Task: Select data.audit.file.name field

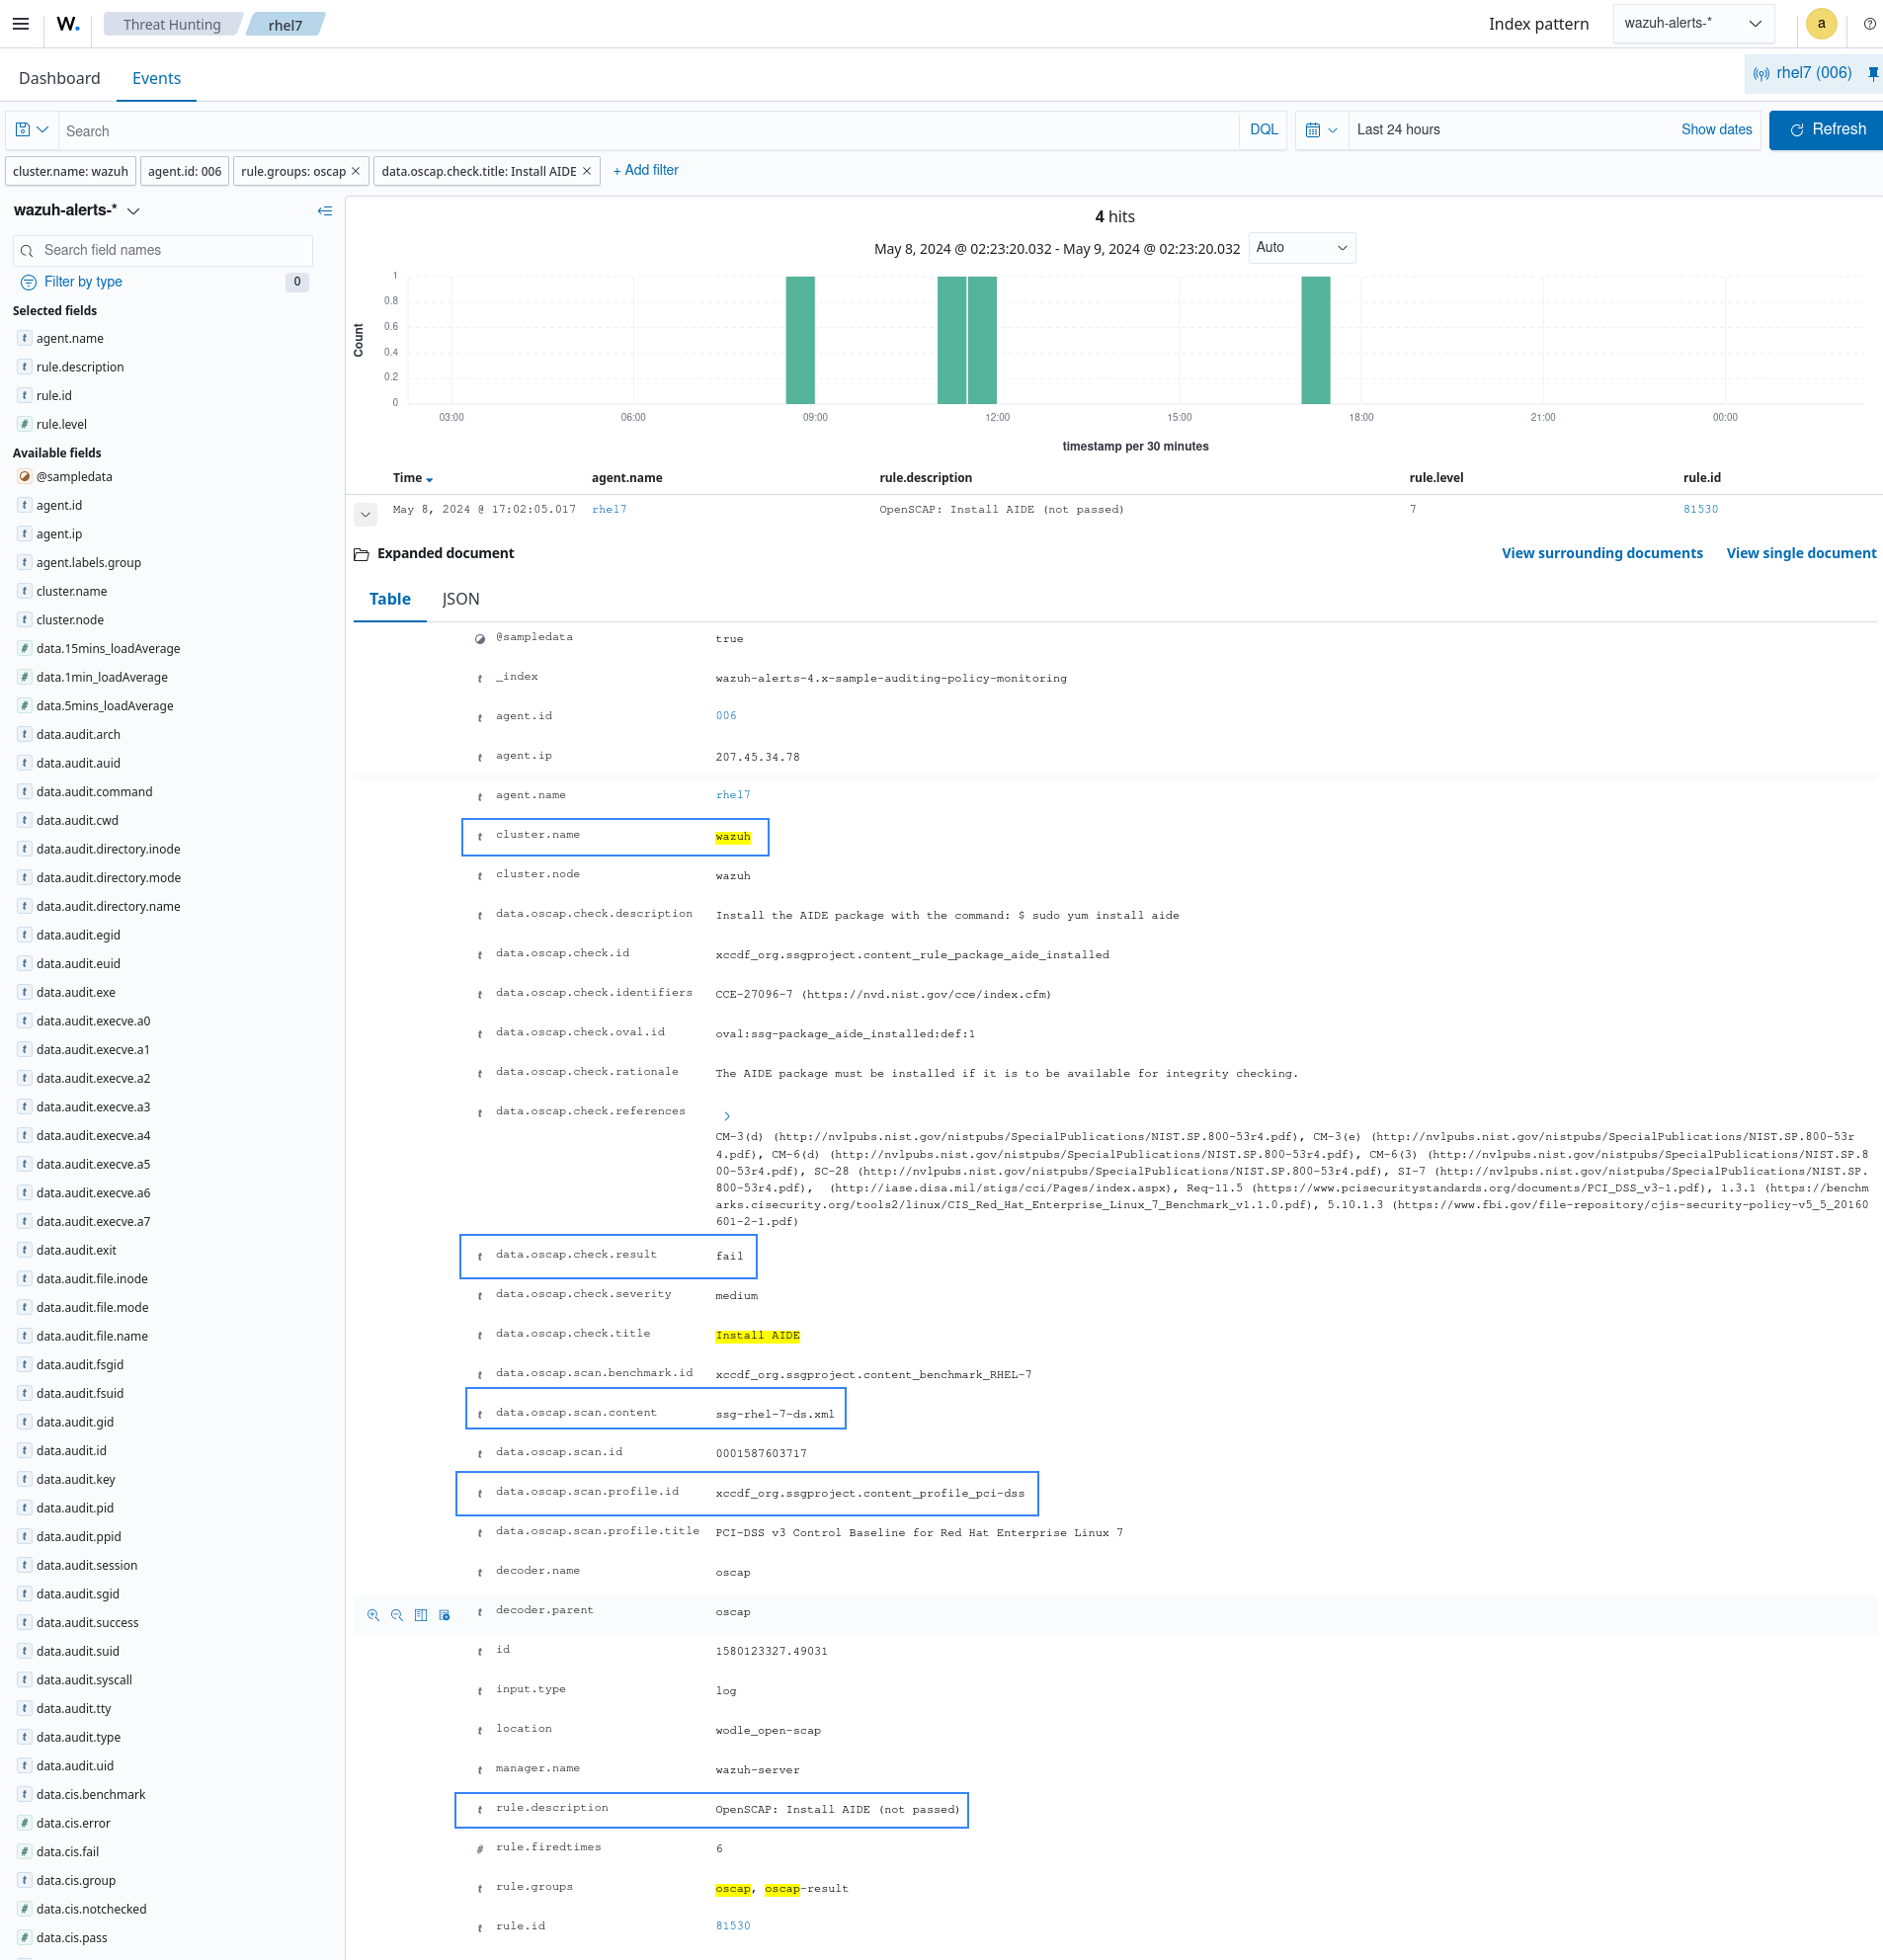Action: [92, 1336]
